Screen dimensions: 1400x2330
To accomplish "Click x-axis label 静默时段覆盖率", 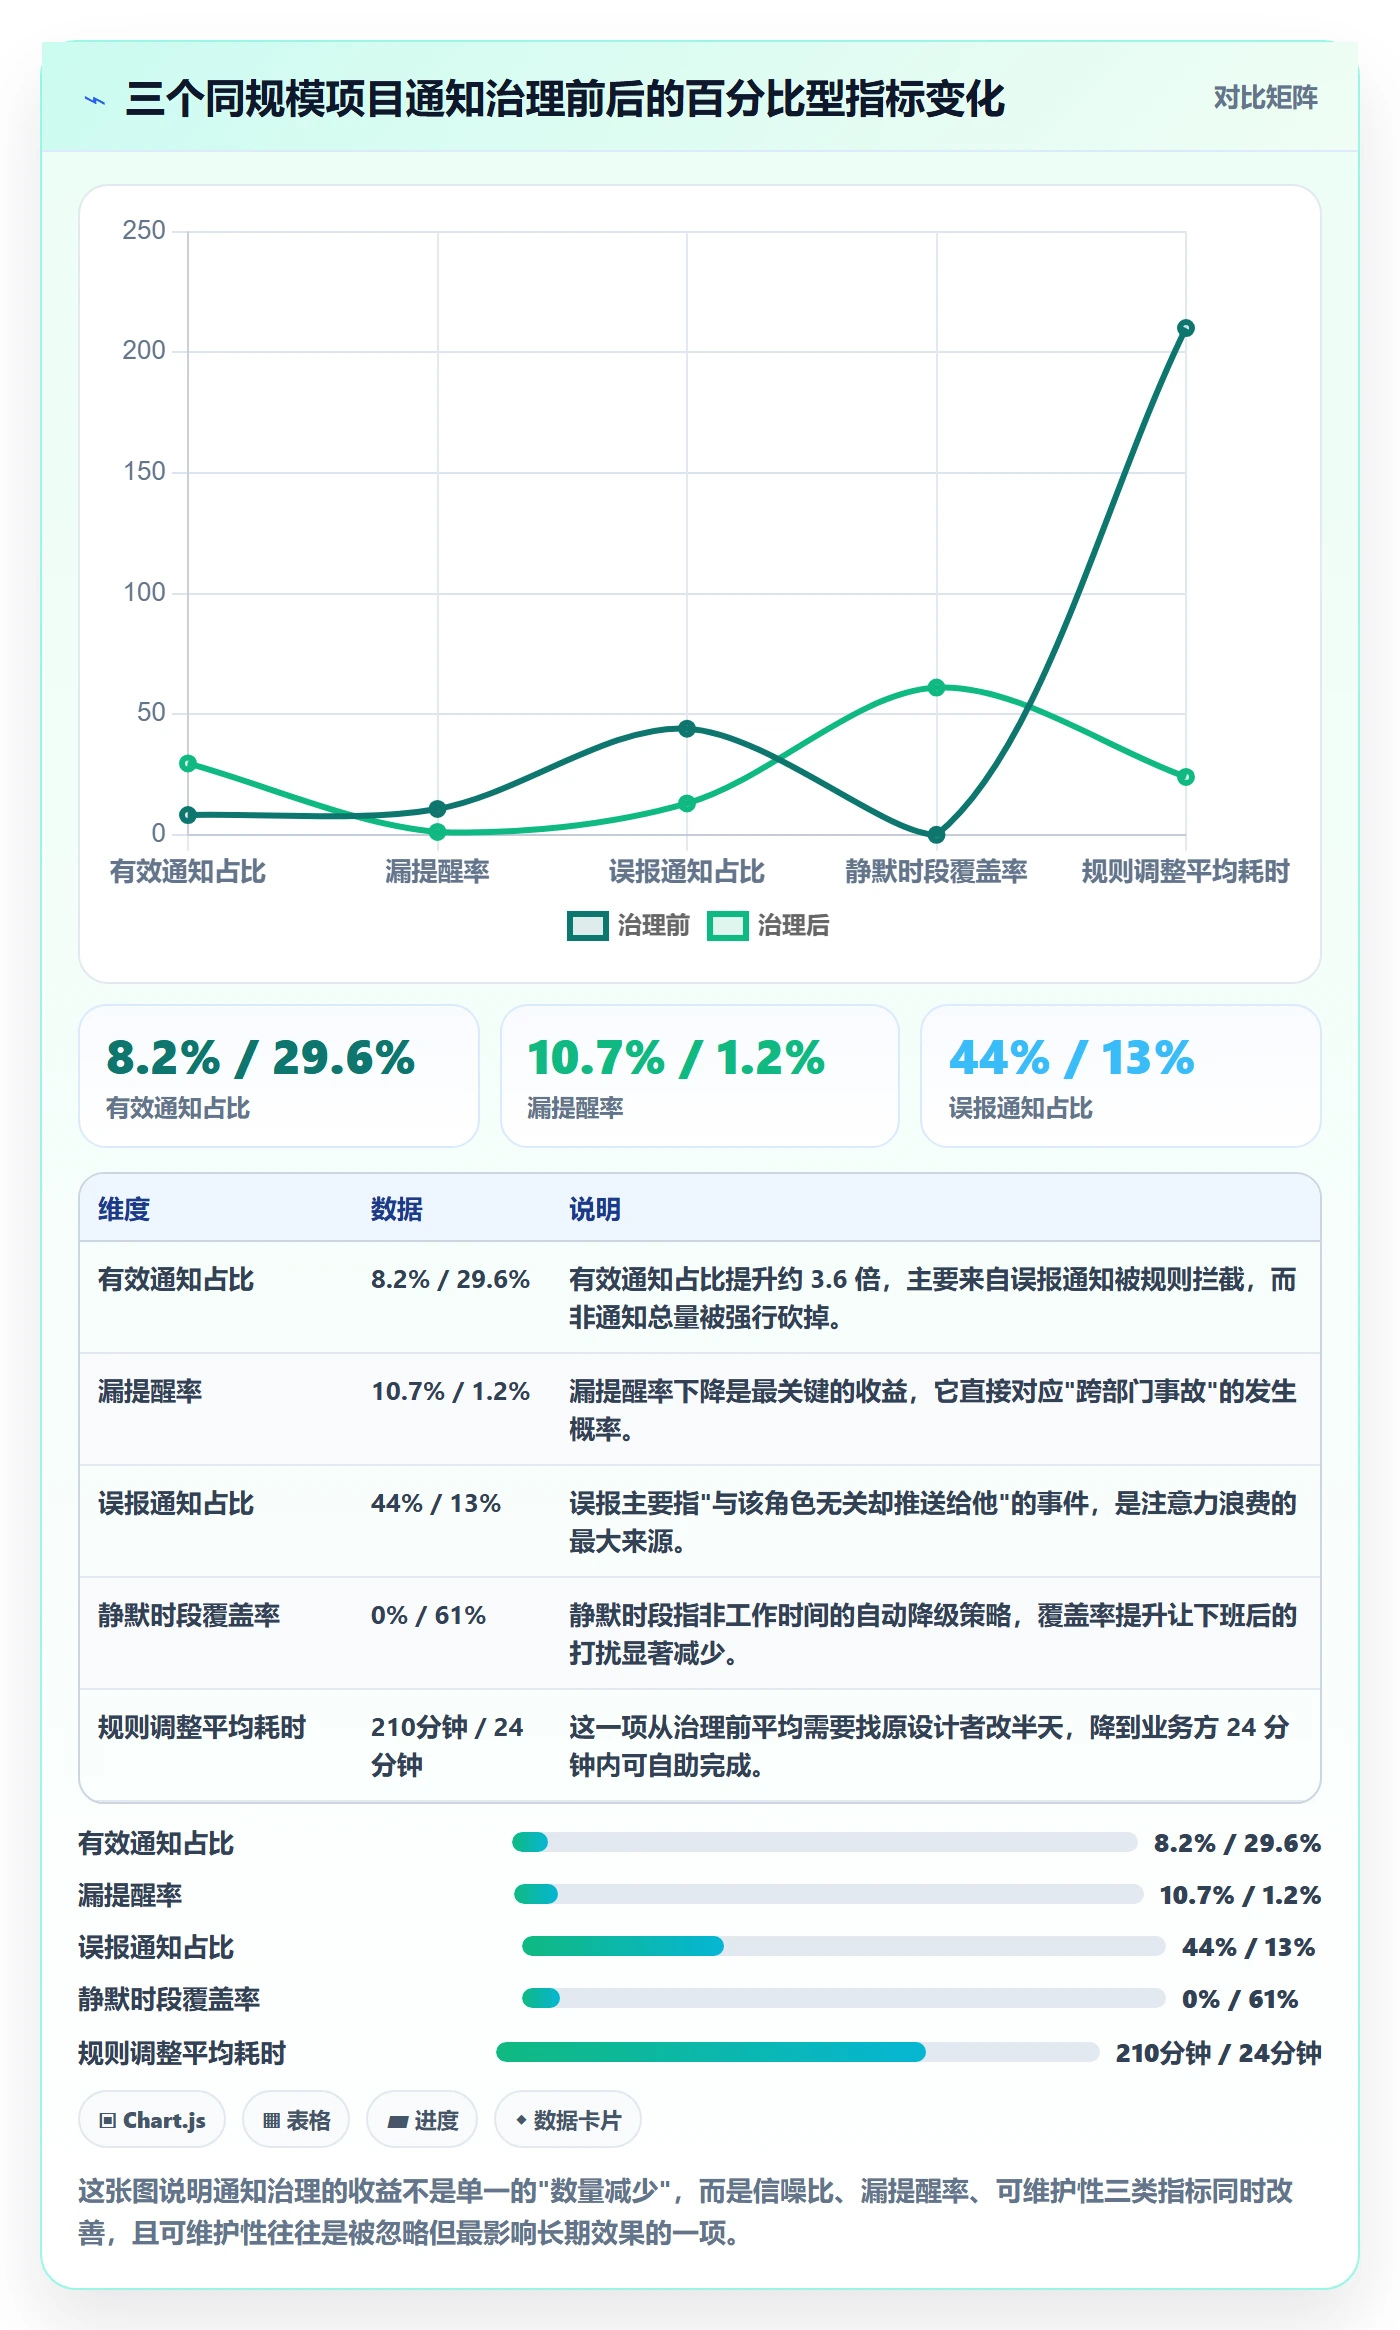I will [936, 871].
